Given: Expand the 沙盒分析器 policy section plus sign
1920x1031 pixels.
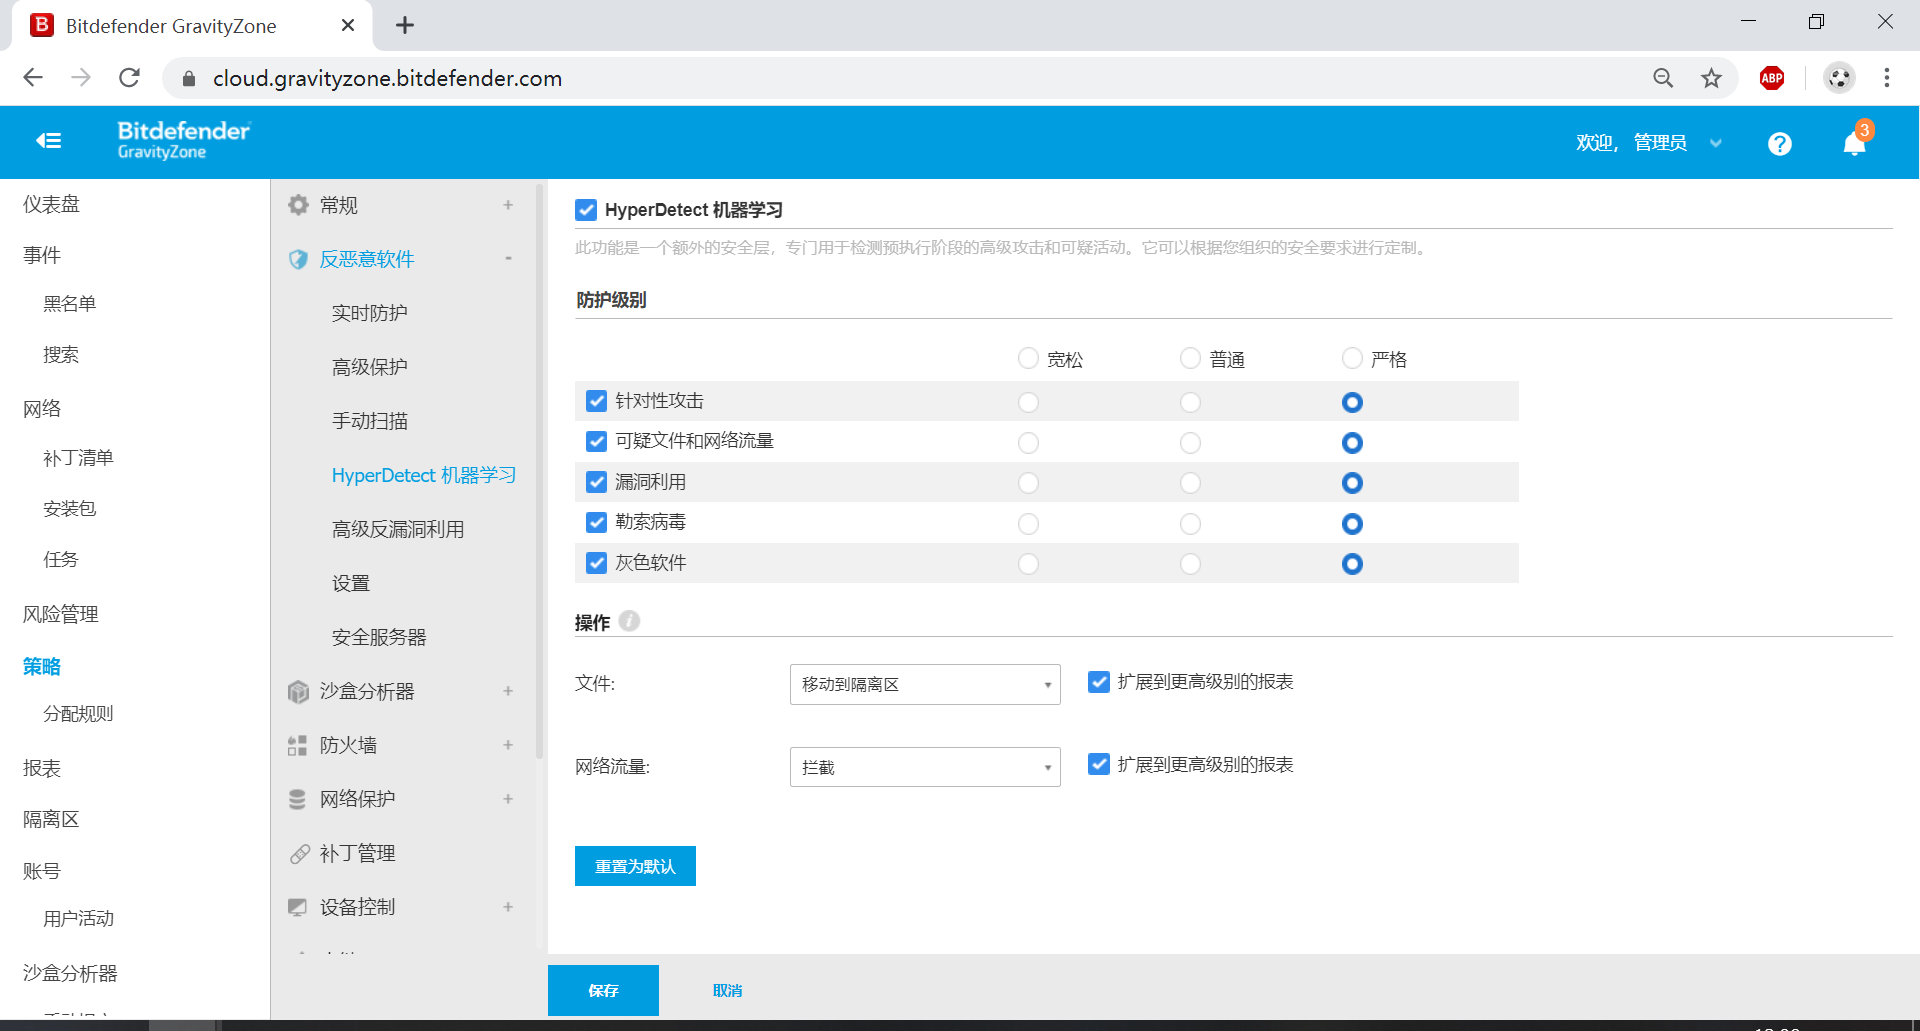Looking at the screenshot, I should (x=508, y=691).
